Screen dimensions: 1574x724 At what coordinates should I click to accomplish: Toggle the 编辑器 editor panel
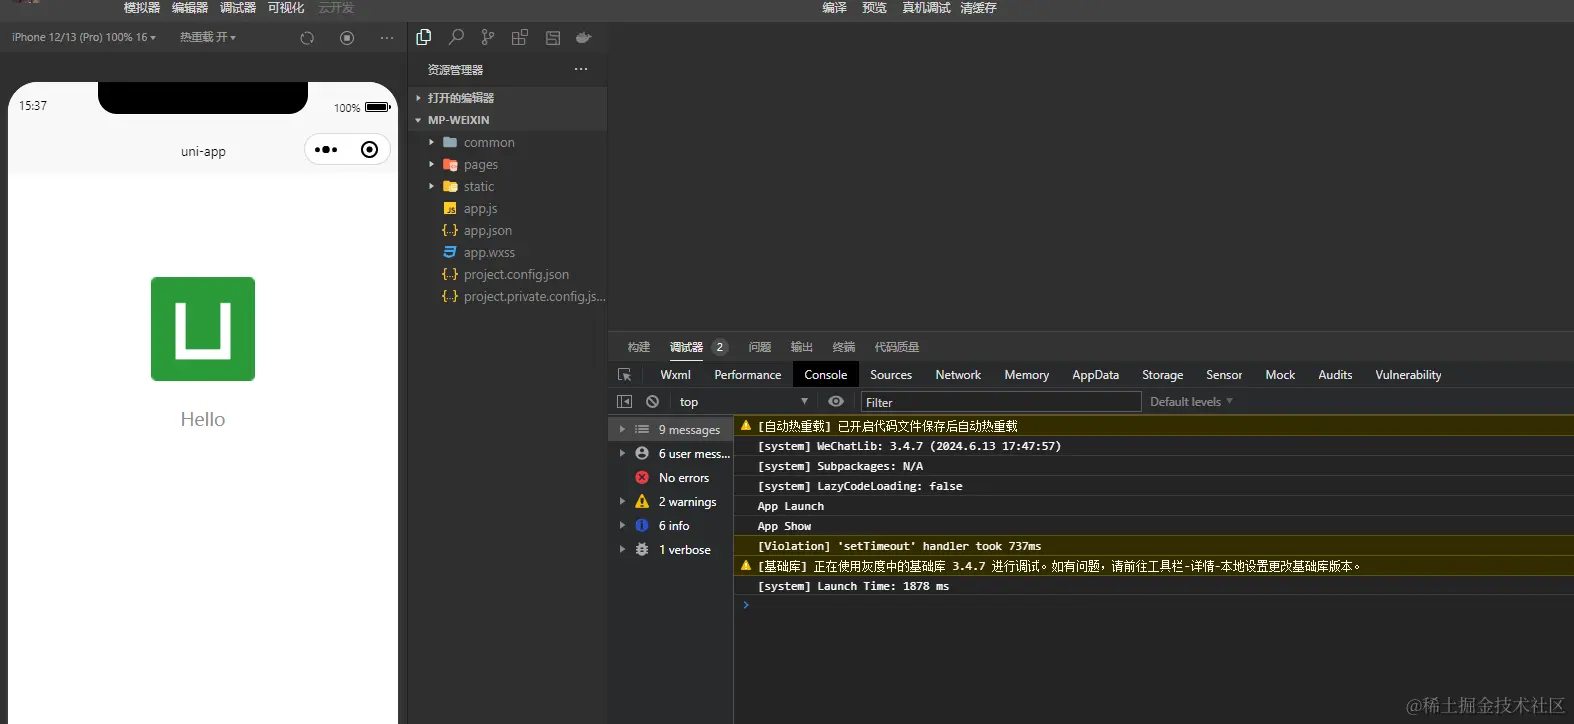(x=190, y=8)
